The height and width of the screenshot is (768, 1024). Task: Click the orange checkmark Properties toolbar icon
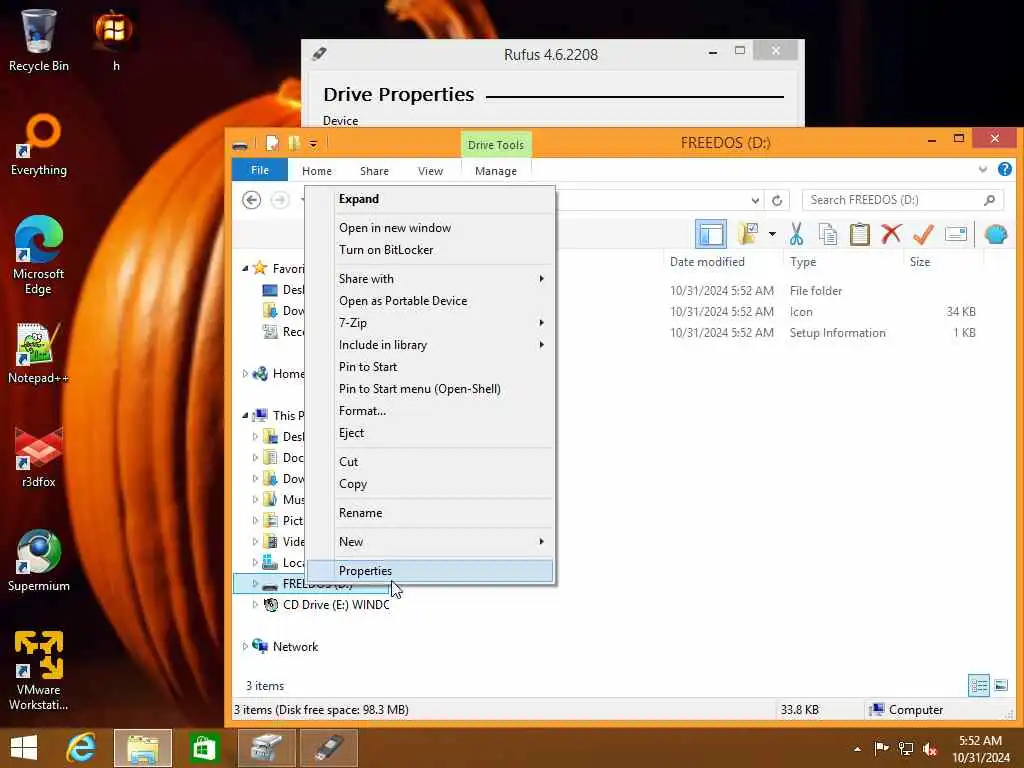point(923,234)
